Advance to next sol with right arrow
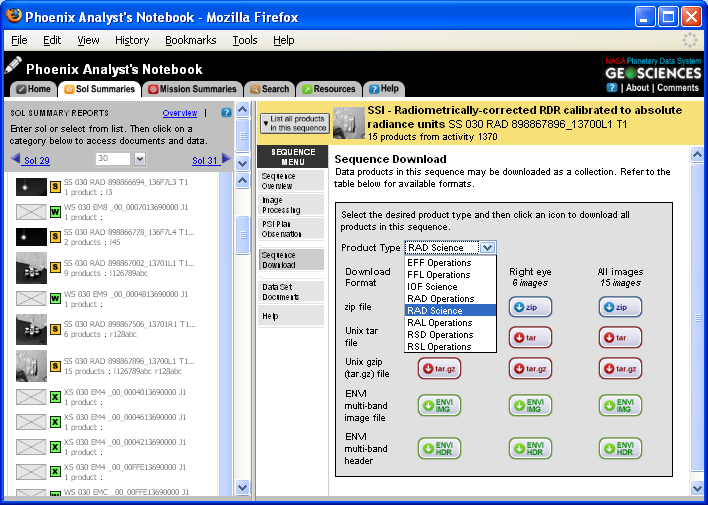This screenshot has height=505, width=708. pyautogui.click(x=226, y=160)
